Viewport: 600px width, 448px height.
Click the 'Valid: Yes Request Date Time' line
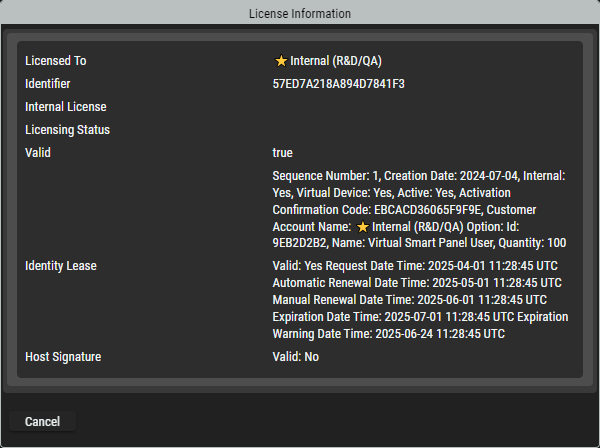415,266
